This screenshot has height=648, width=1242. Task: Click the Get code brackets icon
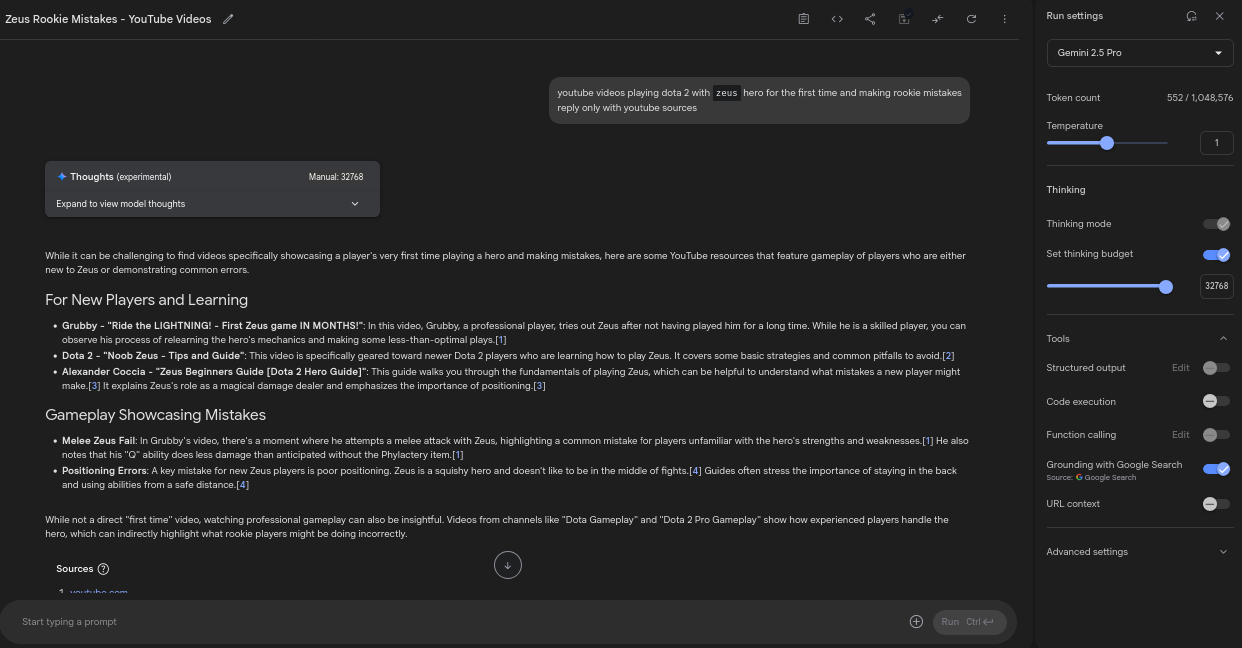tap(837, 19)
